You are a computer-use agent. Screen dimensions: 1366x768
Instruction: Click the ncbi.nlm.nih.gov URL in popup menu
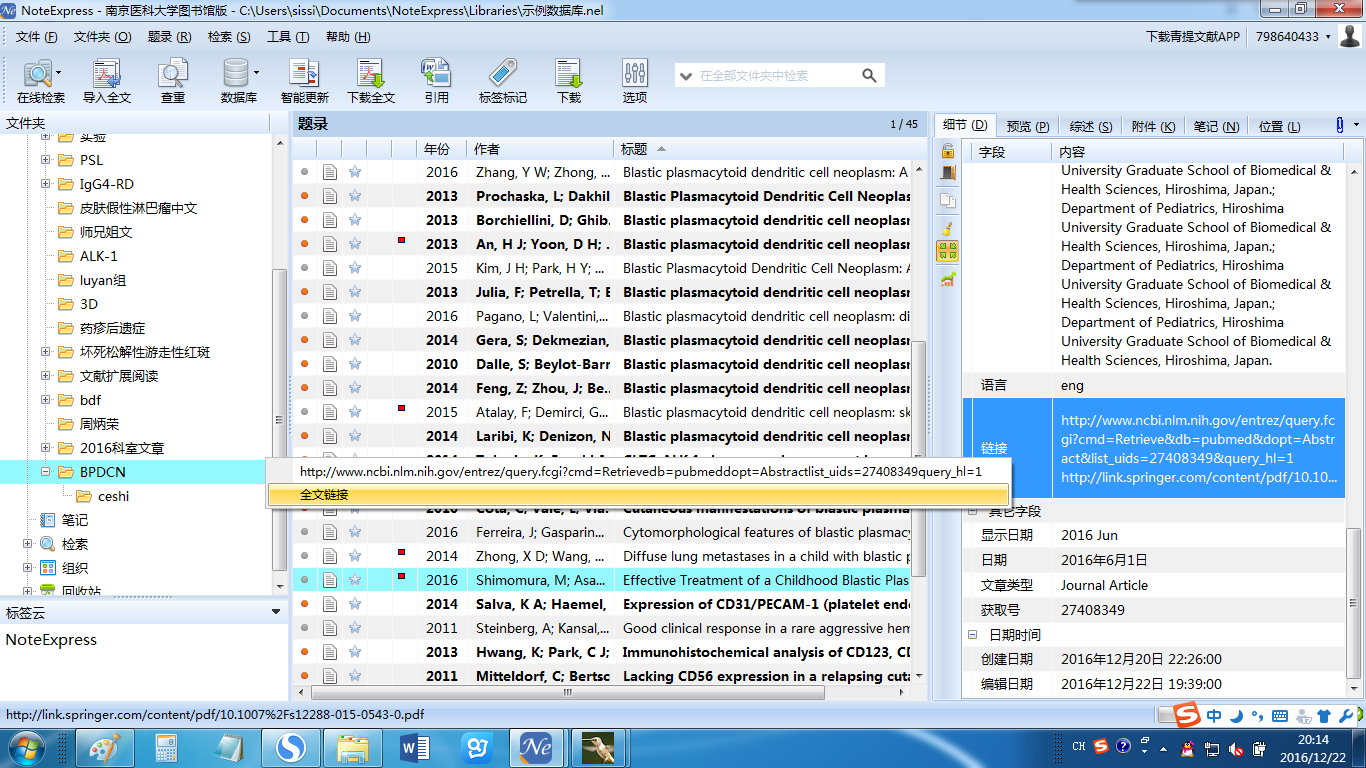click(641, 472)
